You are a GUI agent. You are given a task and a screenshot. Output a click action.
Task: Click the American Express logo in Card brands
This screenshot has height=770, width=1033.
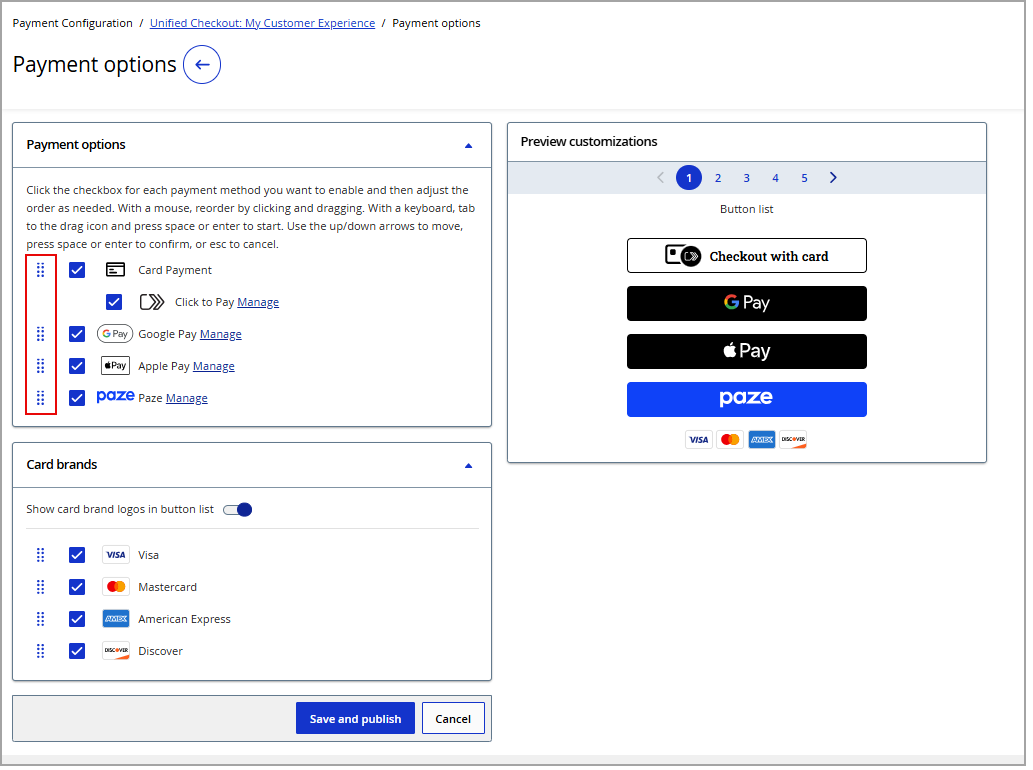pyautogui.click(x=116, y=620)
